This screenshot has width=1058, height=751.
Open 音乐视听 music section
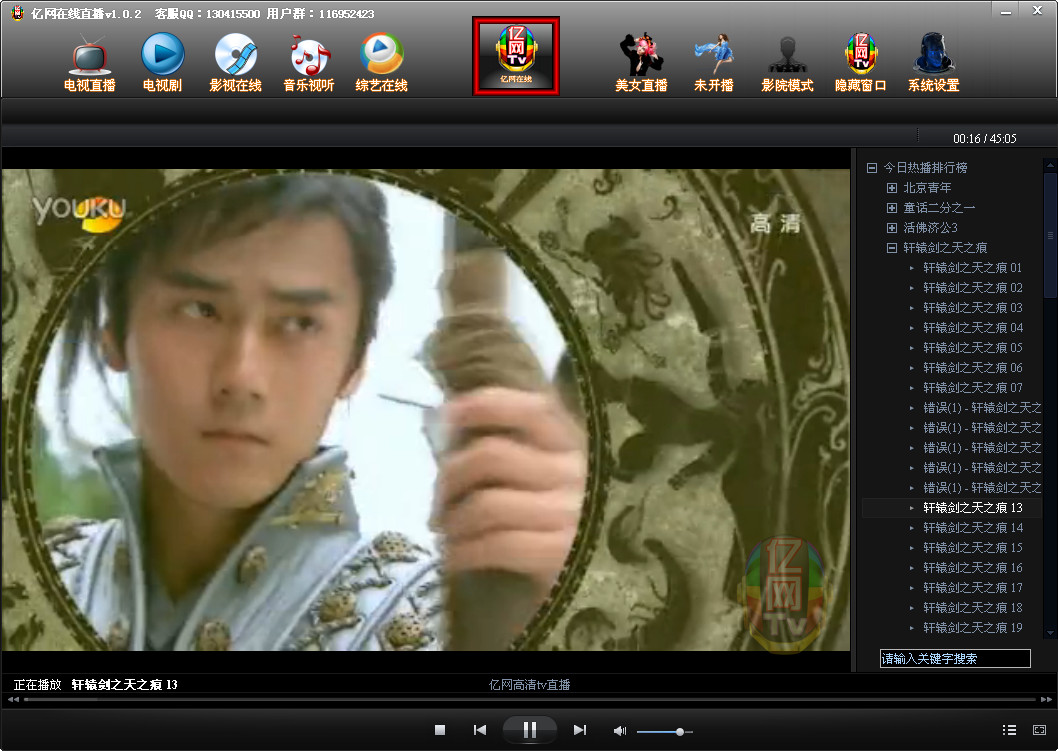click(x=308, y=64)
